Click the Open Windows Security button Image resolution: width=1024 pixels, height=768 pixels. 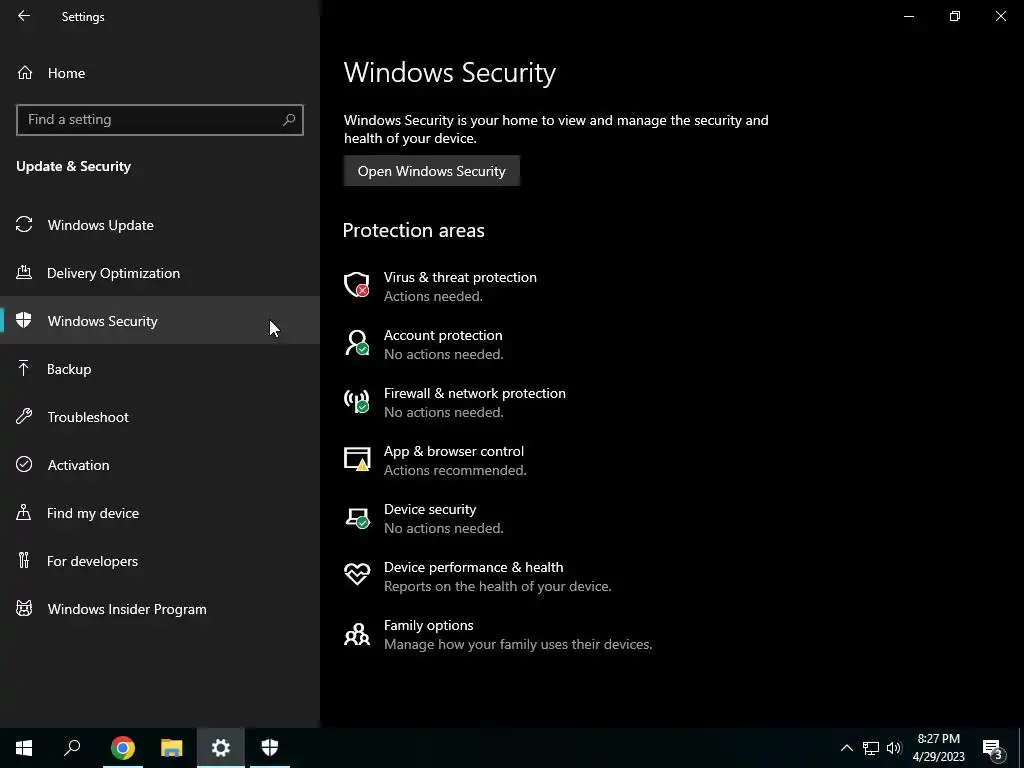[x=432, y=171]
